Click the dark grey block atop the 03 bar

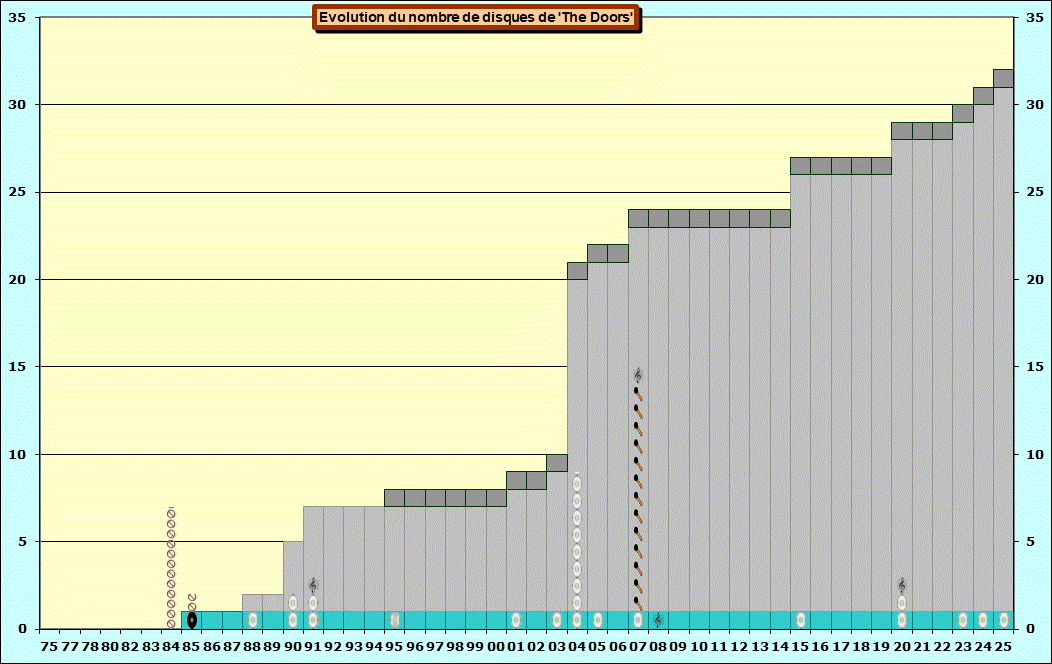[557, 463]
